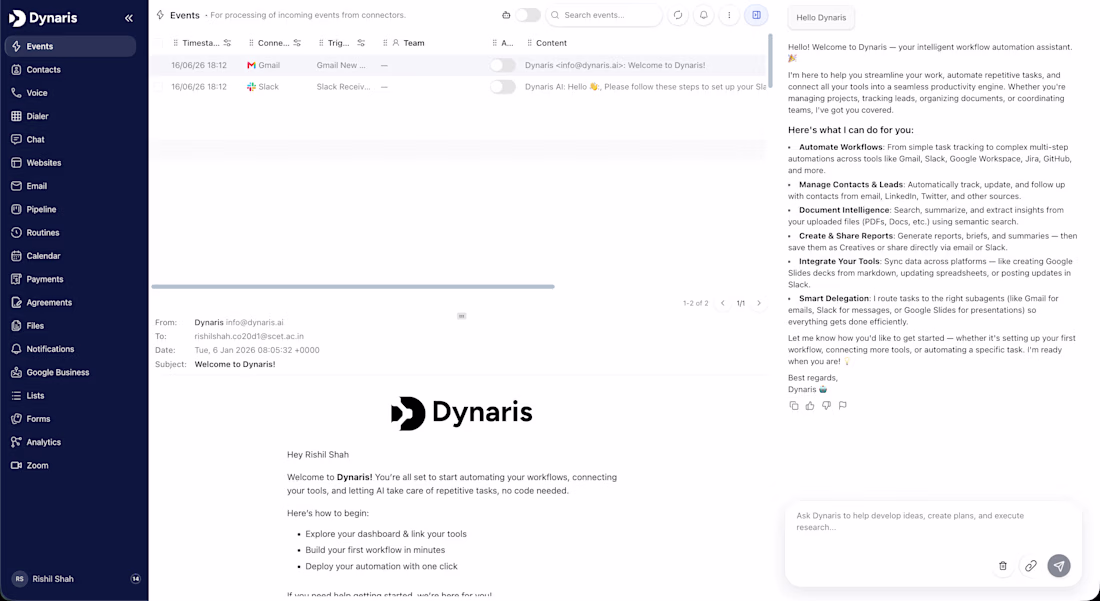This screenshot has width=1100, height=601.
Task: Open the Rishil Shah user profile
Action: click(43, 579)
